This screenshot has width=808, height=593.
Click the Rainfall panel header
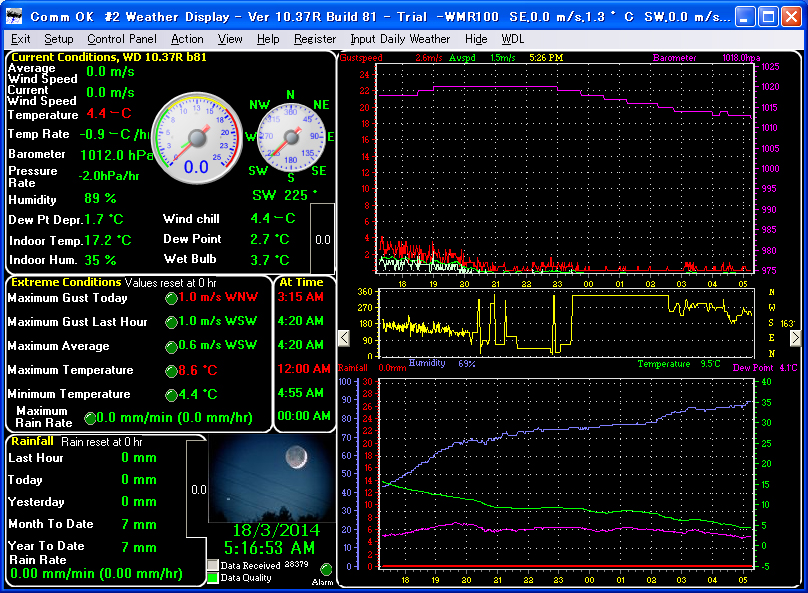pyautogui.click(x=32, y=441)
